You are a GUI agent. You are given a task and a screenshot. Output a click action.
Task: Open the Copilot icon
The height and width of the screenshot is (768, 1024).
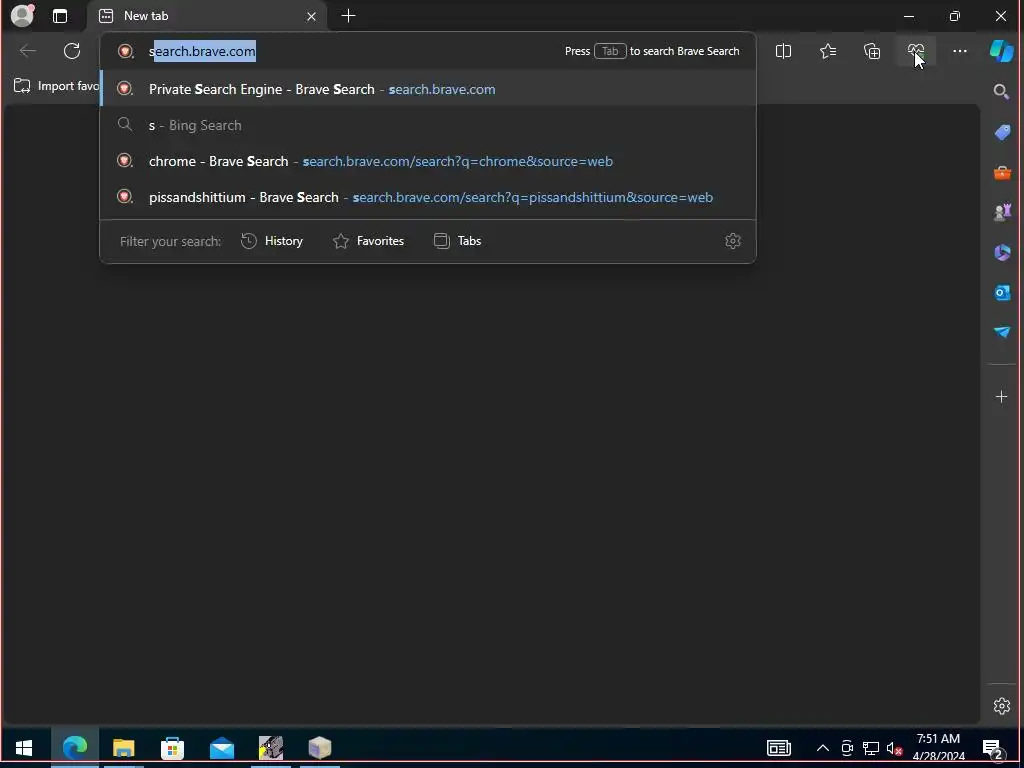pos(1001,51)
